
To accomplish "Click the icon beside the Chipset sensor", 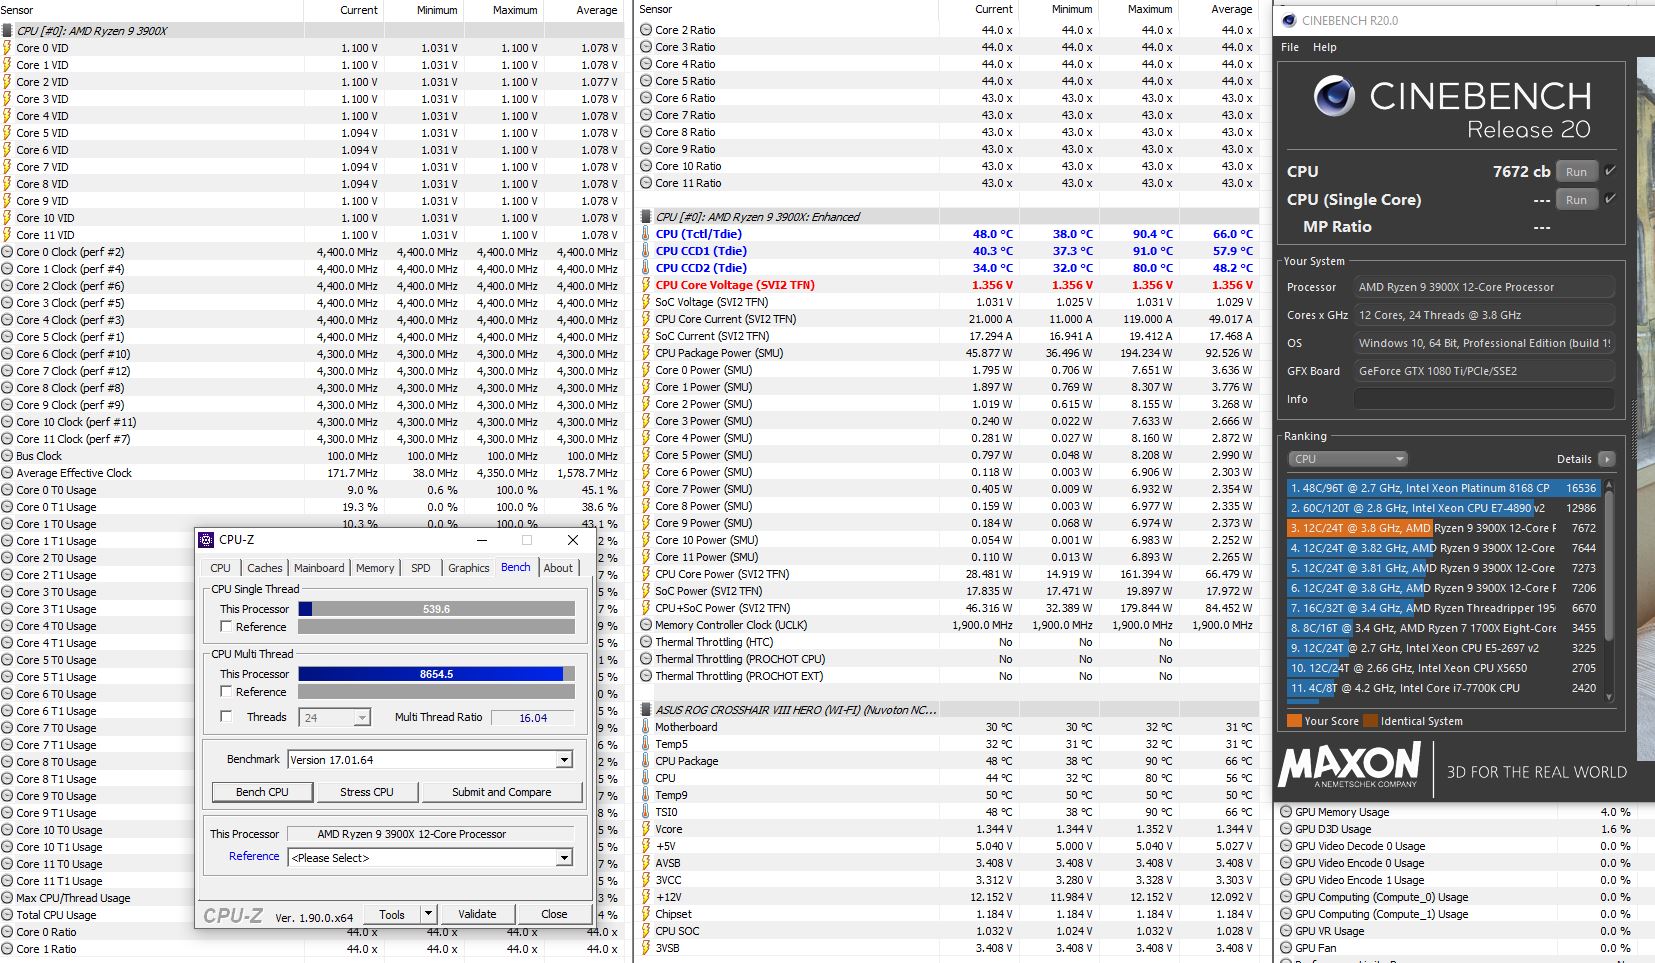I will 646,914.
